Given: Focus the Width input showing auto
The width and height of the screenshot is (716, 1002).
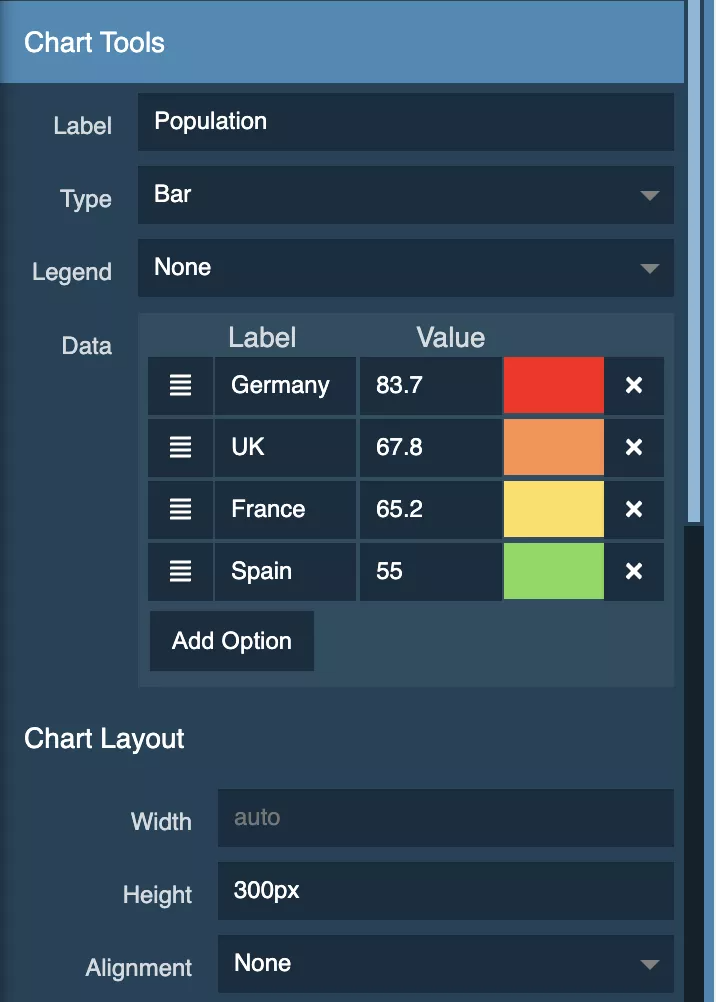Looking at the screenshot, I should point(446,818).
